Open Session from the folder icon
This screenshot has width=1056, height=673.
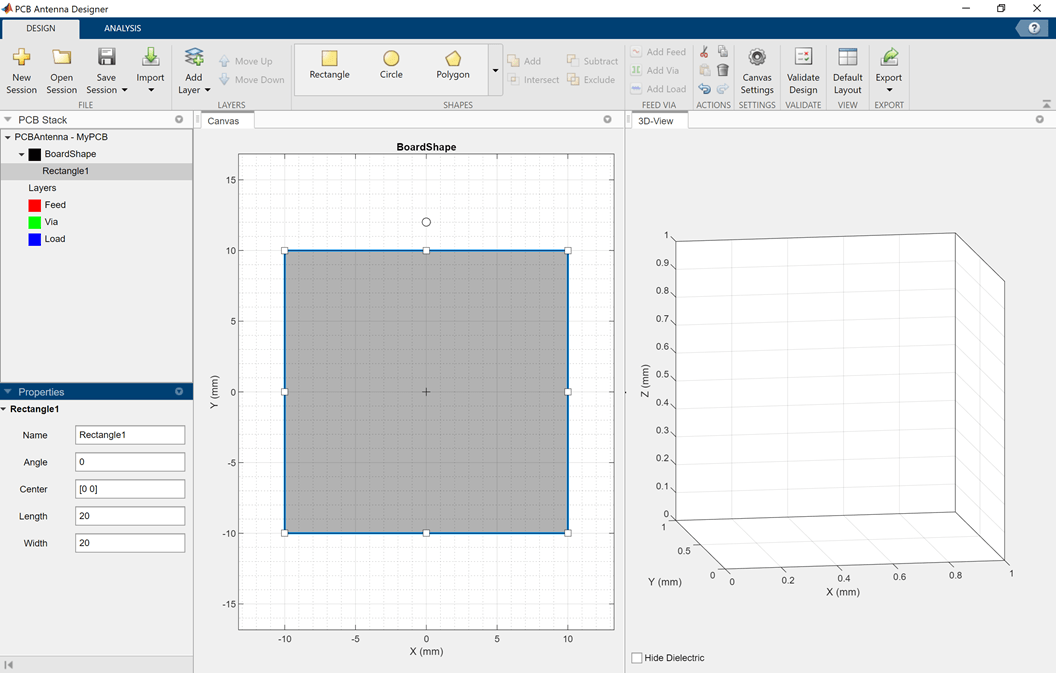click(x=61, y=71)
